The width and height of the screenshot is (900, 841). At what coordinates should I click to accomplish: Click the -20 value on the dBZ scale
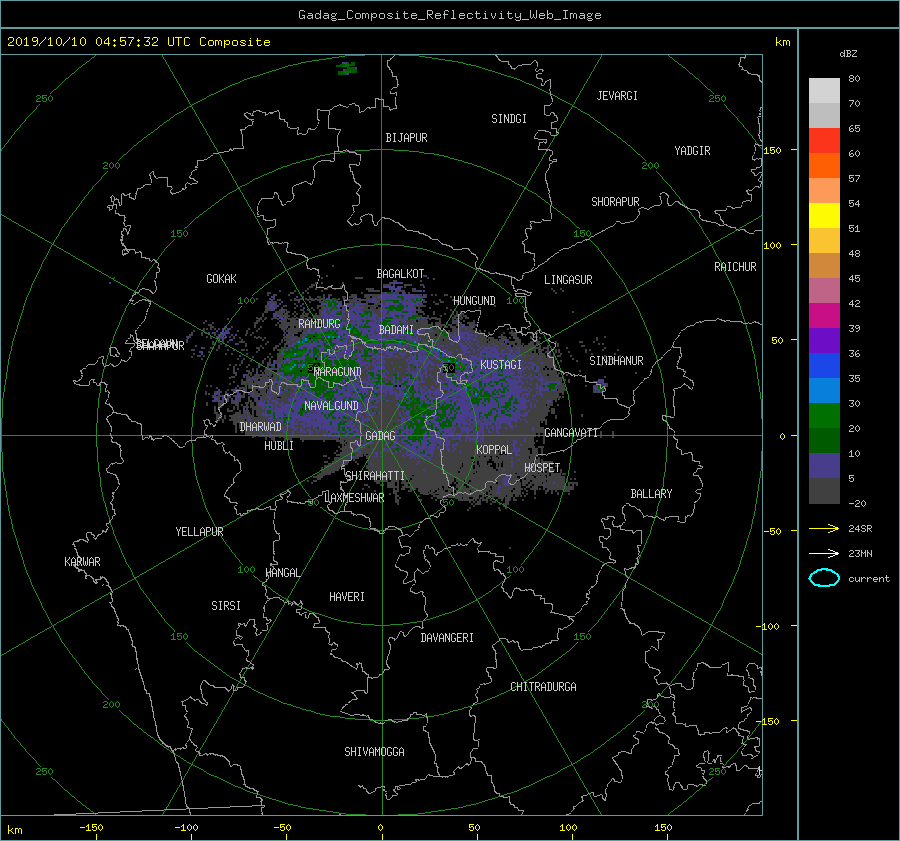857,503
